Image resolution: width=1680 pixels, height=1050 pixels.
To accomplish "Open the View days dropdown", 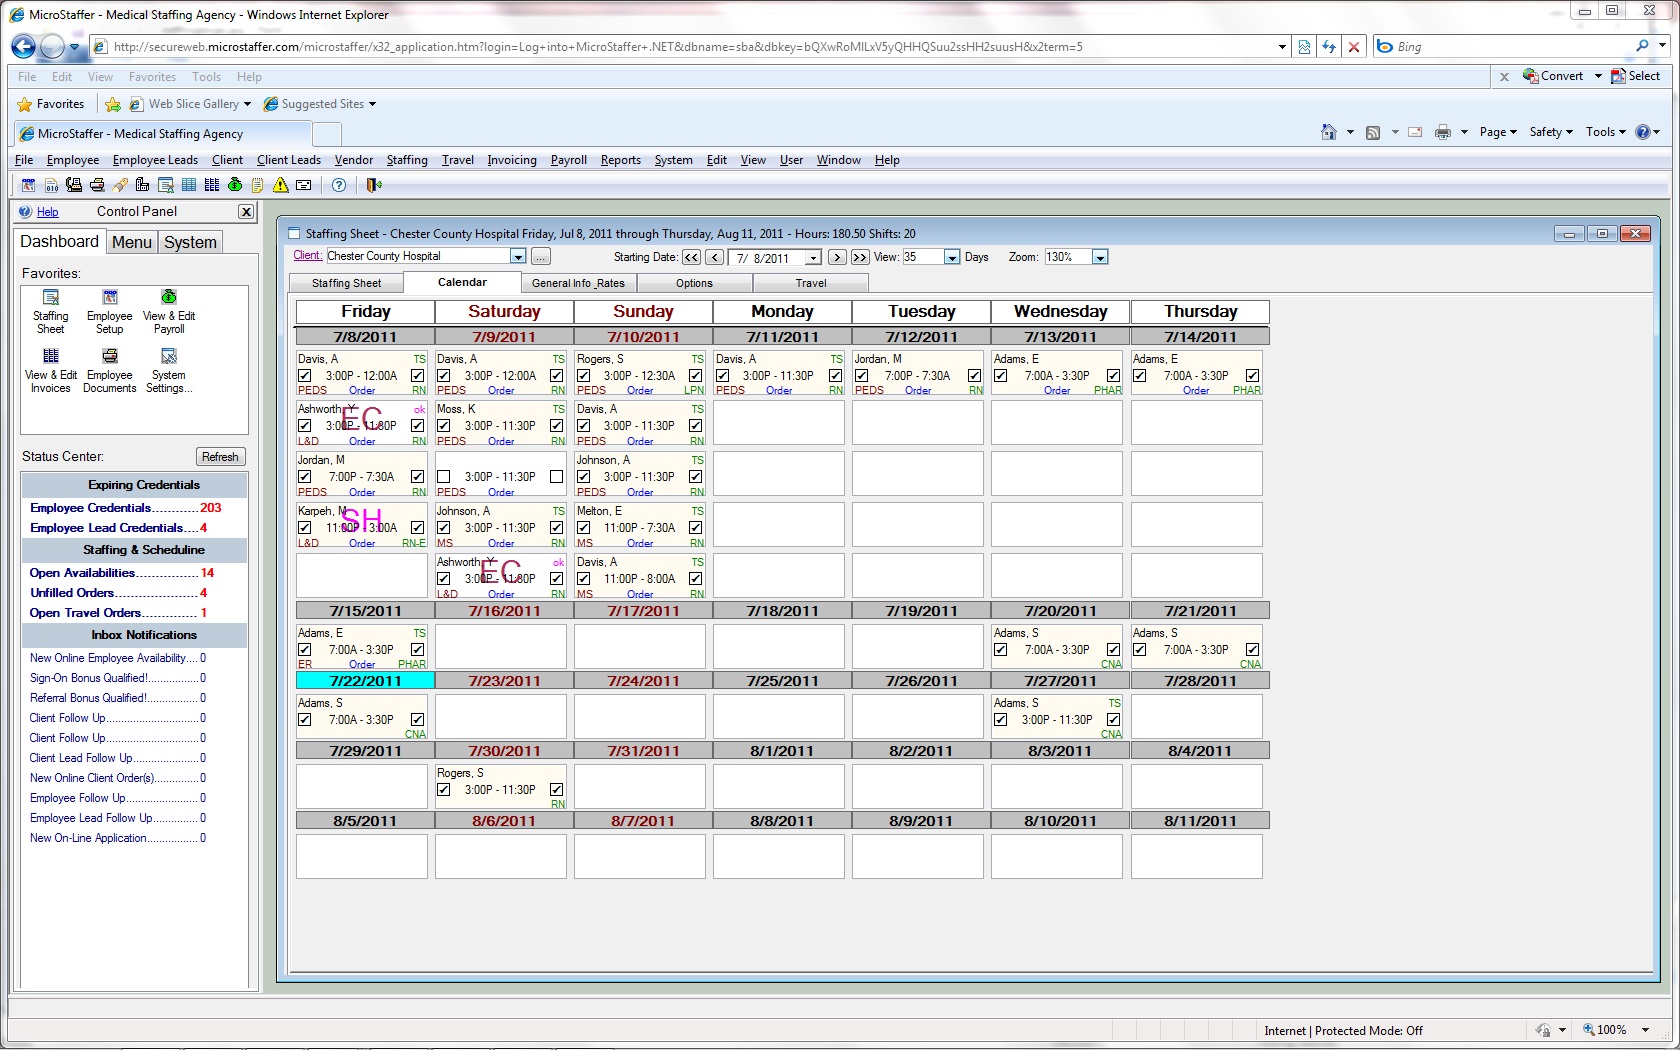I will [x=952, y=258].
